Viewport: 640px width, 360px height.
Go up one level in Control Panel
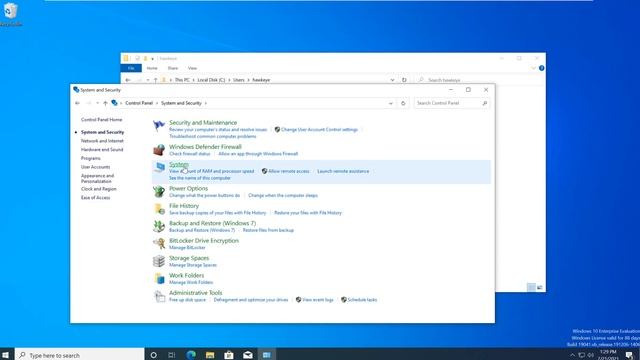click(x=105, y=103)
